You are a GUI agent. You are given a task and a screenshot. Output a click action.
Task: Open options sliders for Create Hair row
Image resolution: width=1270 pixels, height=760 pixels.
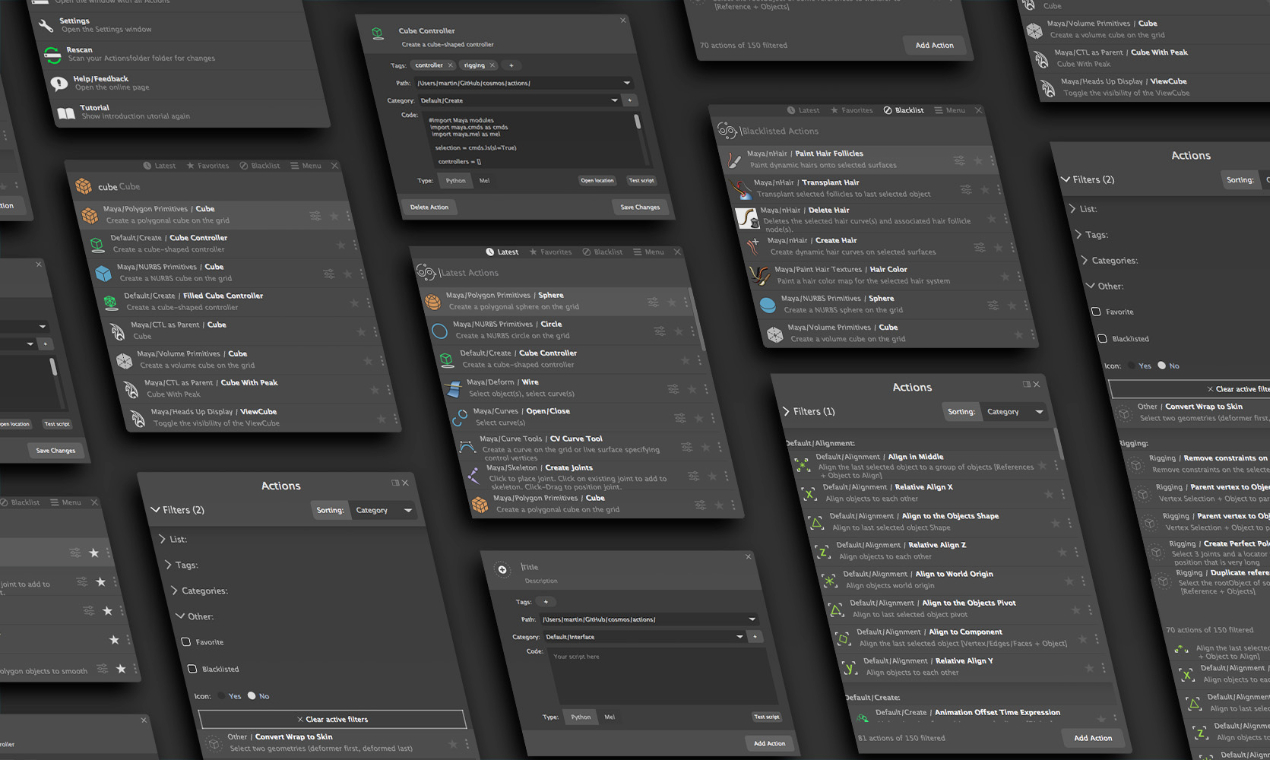(x=981, y=246)
